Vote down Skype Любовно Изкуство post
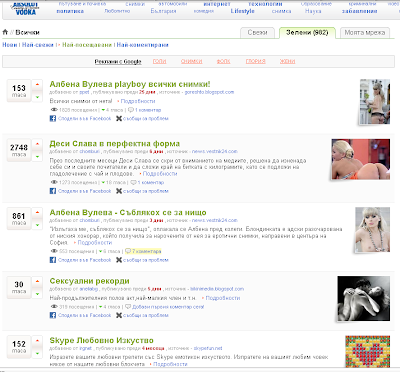The height and width of the screenshot is (372, 400). pos(37,353)
